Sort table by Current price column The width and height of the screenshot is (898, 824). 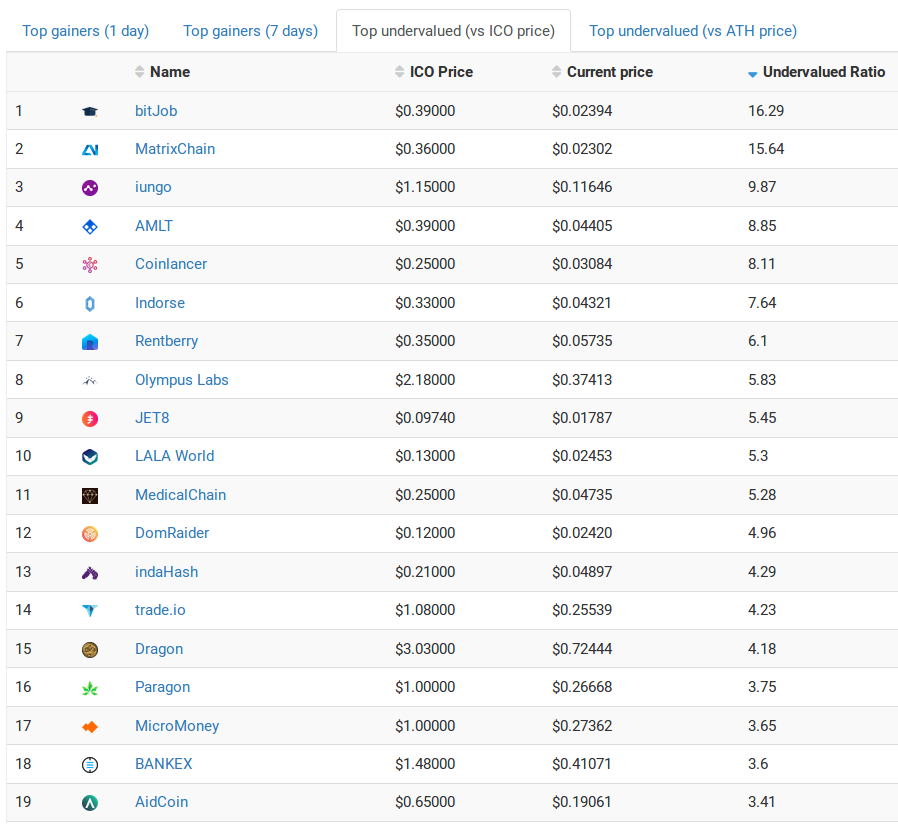pos(602,72)
